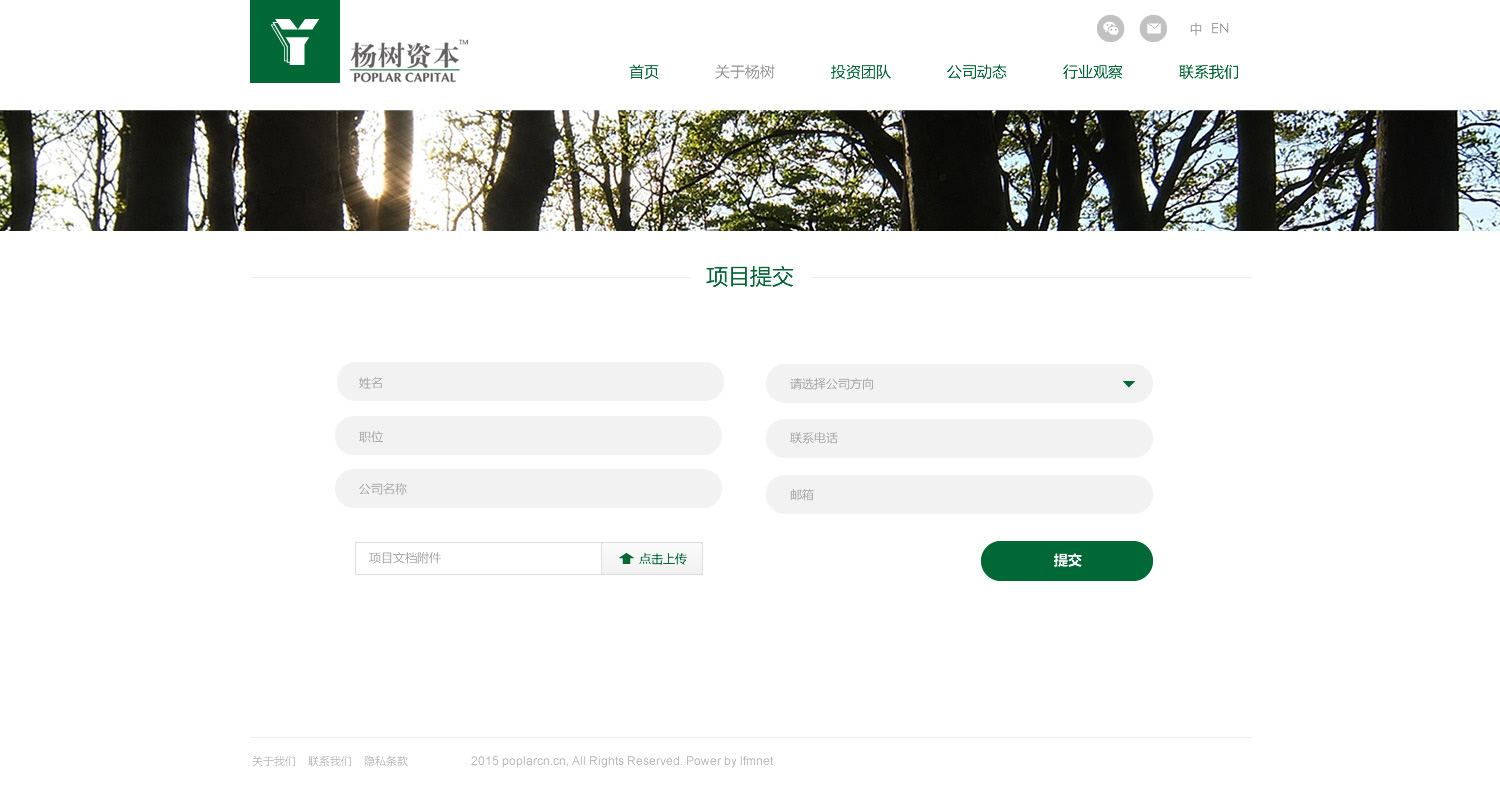Click the WeChat icon in header
The height and width of the screenshot is (796, 1500).
point(1110,29)
